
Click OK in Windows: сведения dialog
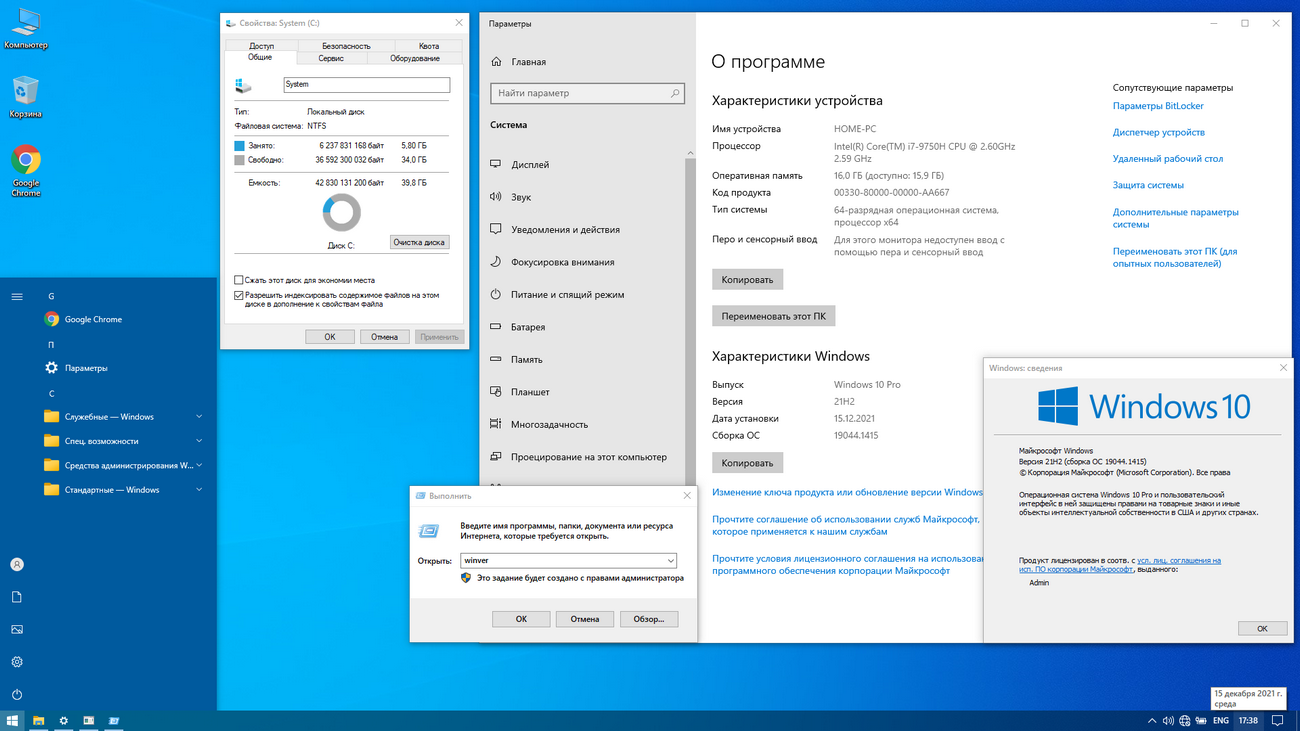coord(1262,628)
